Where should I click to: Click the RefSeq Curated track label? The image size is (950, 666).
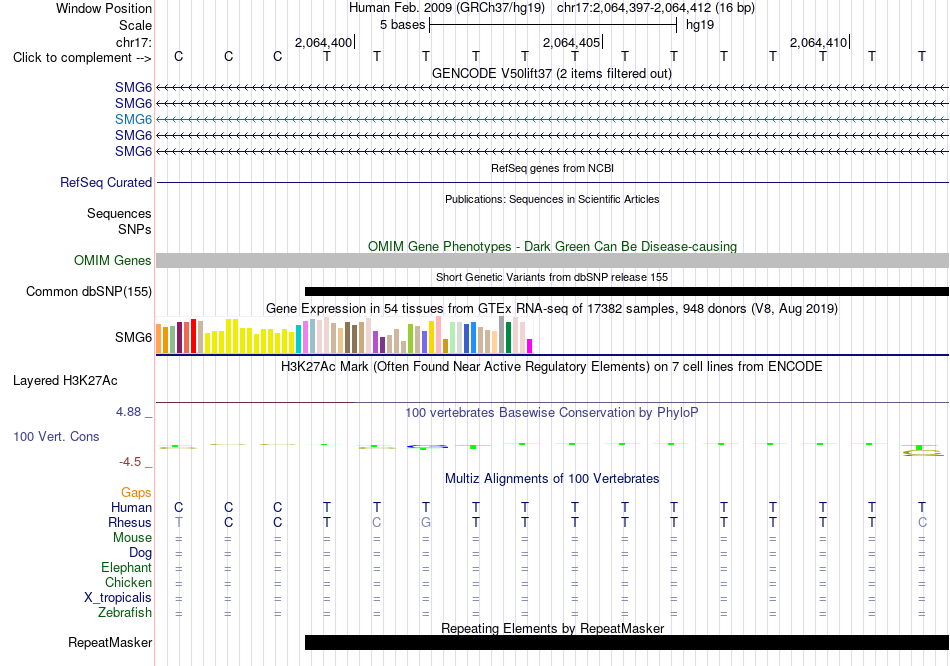point(106,182)
